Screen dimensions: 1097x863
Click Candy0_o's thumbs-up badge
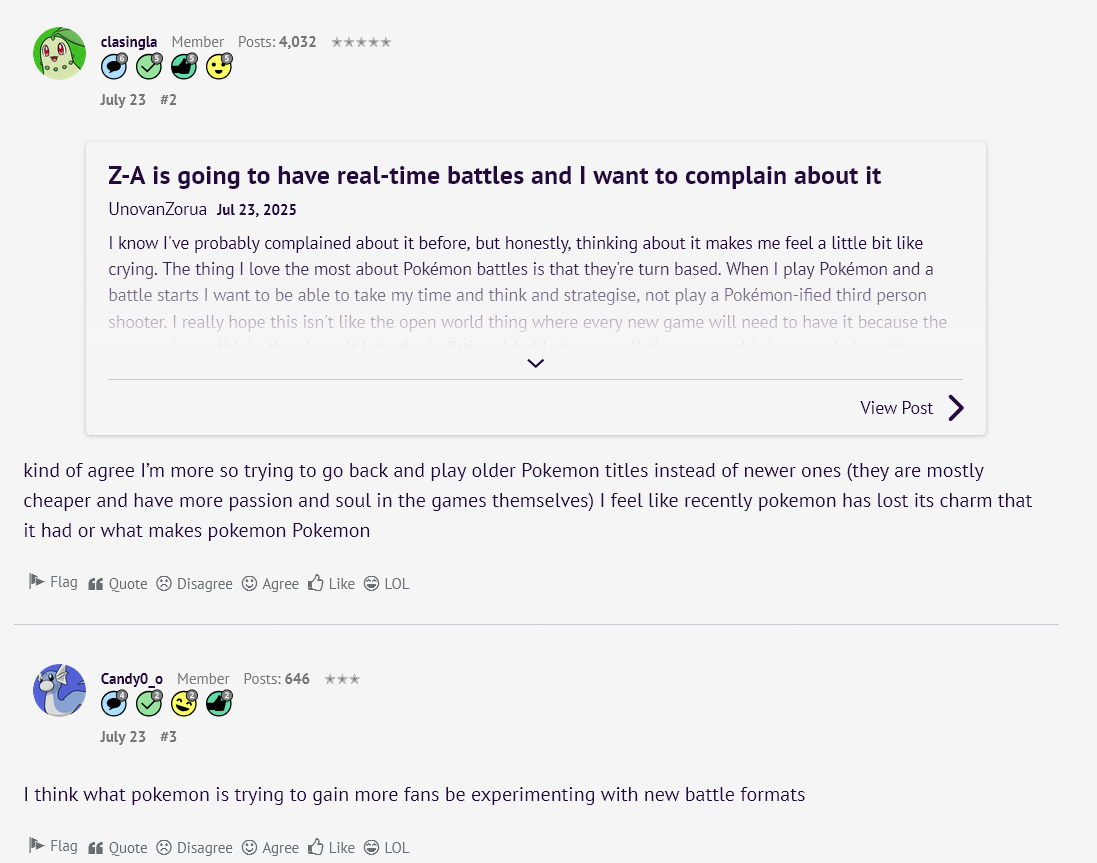[x=219, y=704]
